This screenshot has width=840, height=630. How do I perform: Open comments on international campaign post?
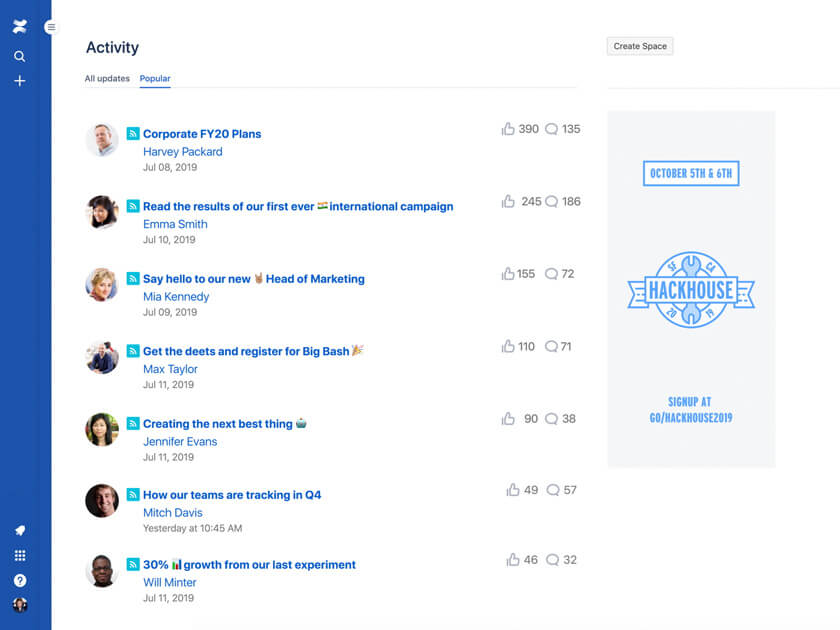pyautogui.click(x=551, y=202)
